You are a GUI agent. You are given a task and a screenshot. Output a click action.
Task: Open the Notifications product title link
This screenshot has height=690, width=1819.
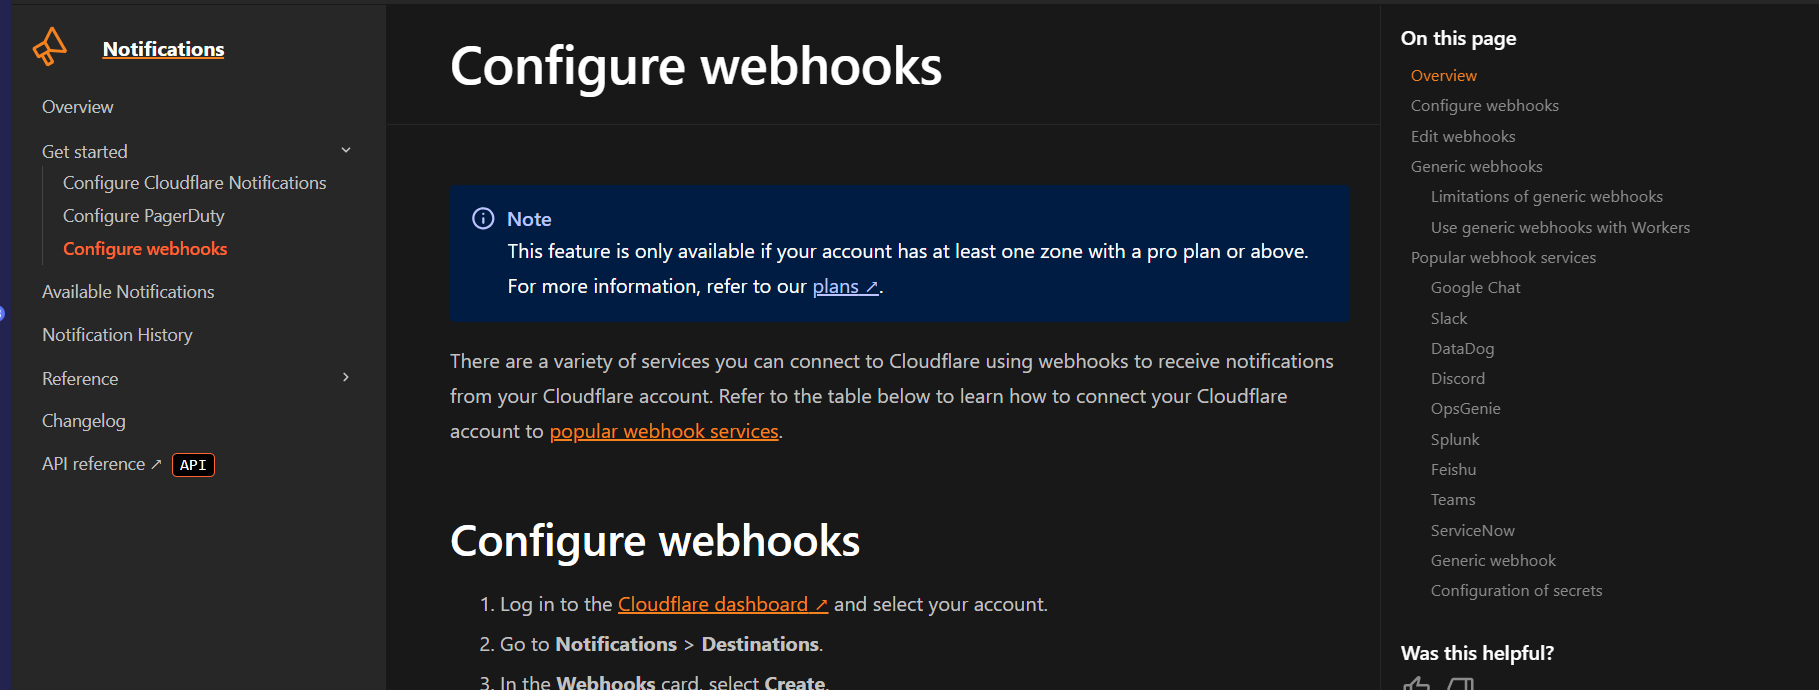tap(163, 49)
